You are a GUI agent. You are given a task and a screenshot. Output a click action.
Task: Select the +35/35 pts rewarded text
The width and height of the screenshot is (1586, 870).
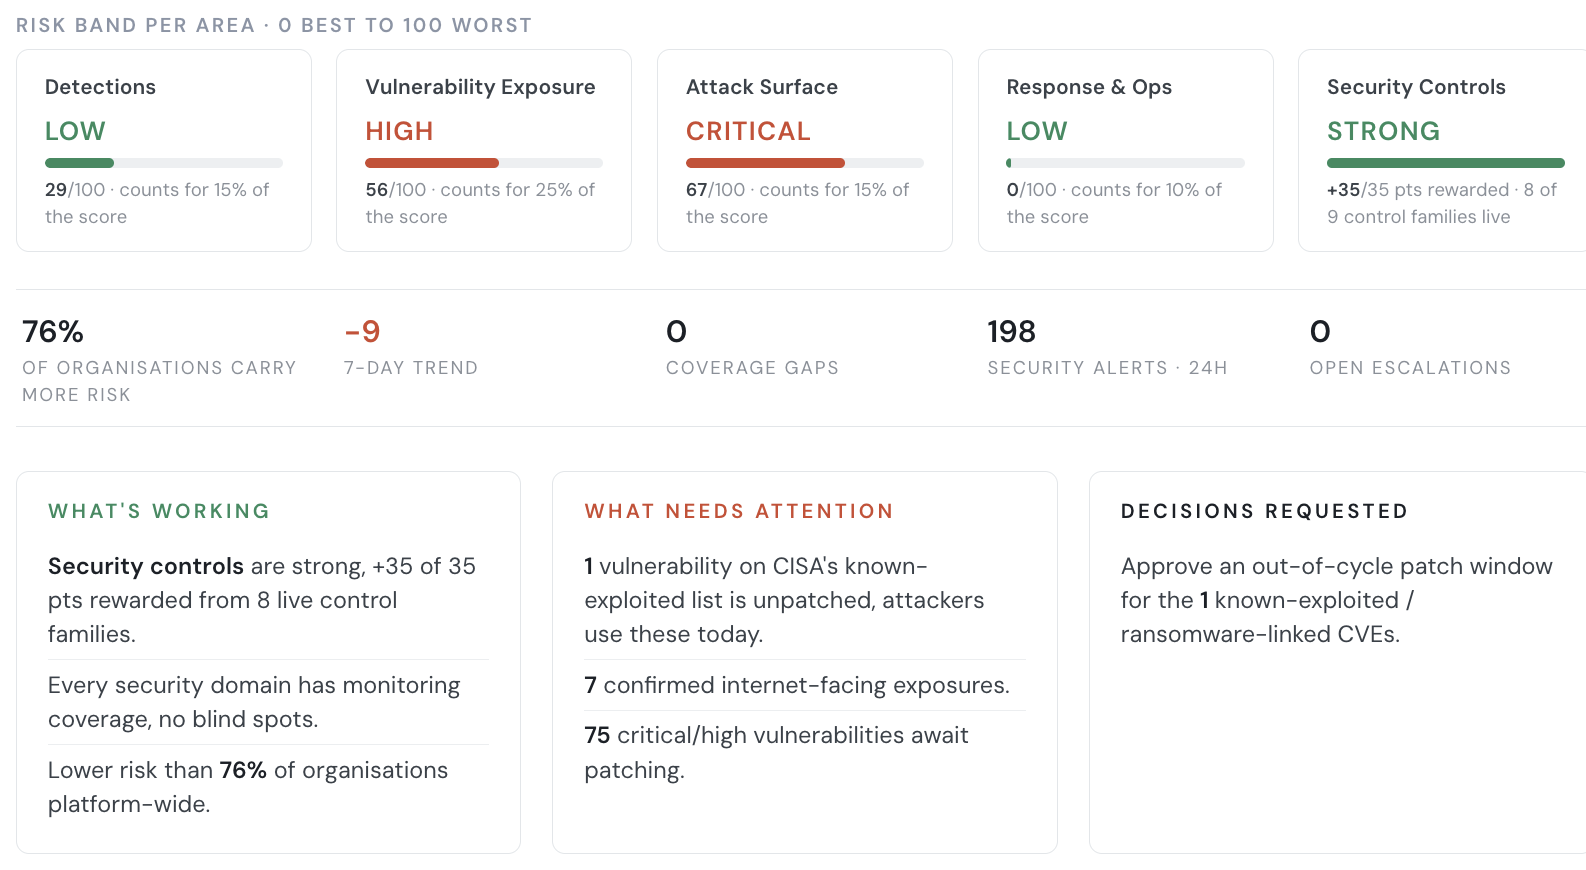click(1418, 190)
